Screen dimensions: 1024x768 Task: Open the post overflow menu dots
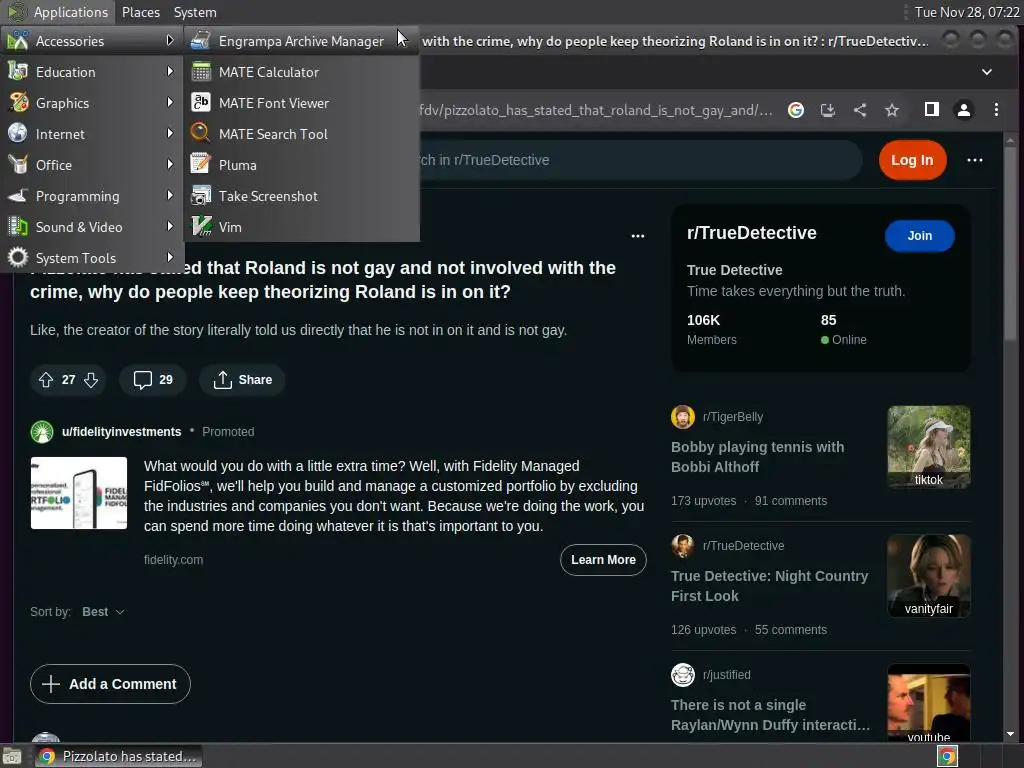pos(638,236)
